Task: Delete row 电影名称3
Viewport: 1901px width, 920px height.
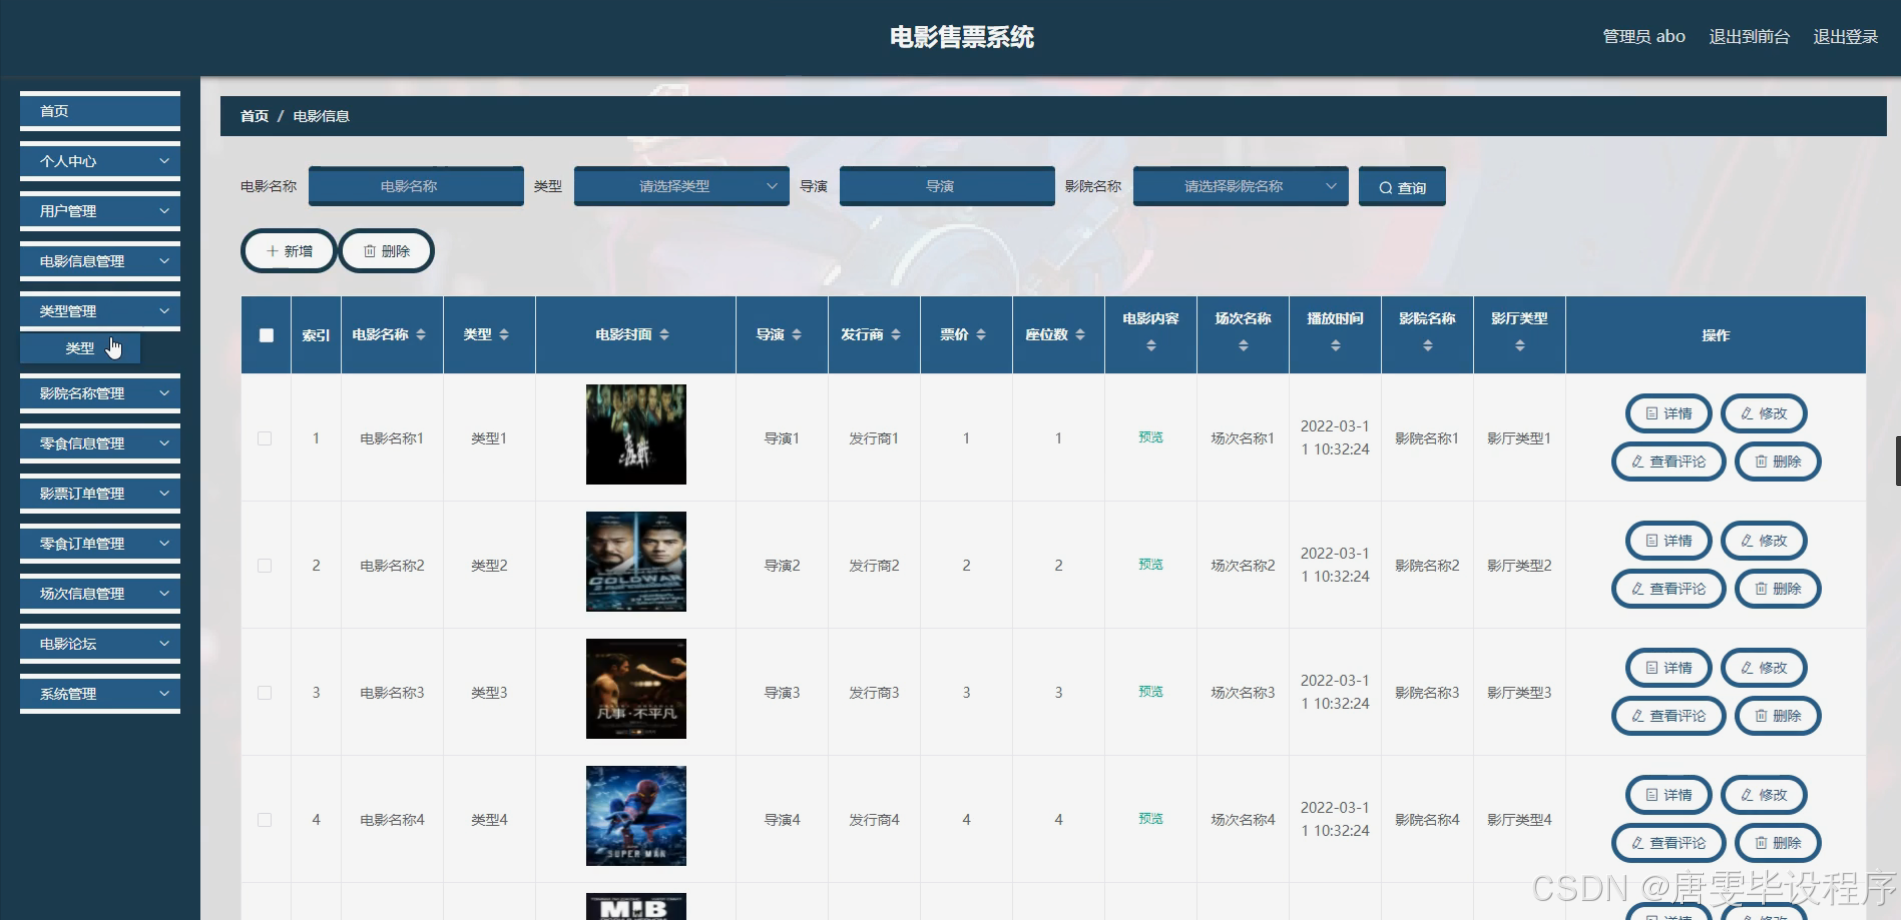Action: [x=1778, y=715]
